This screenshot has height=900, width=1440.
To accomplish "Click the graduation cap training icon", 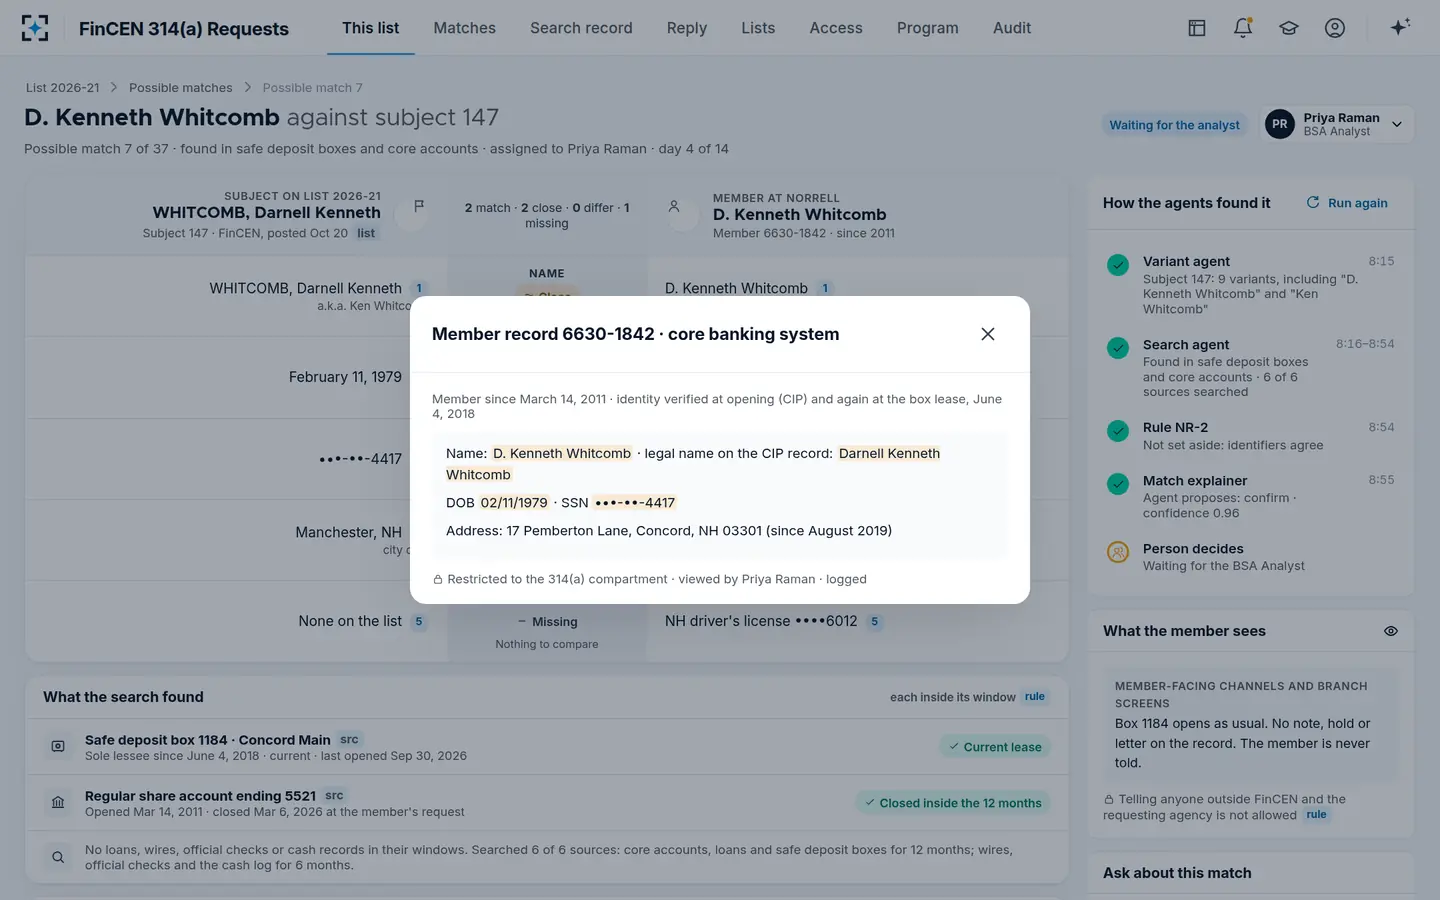I will (1289, 28).
